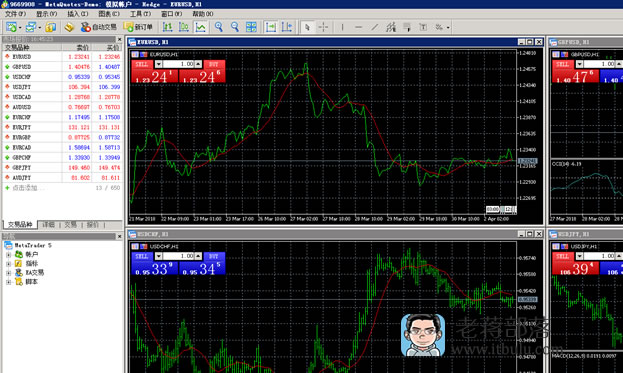The image size is (623, 373).
Task: Click the new chart toolbar icon
Action: 11,27
